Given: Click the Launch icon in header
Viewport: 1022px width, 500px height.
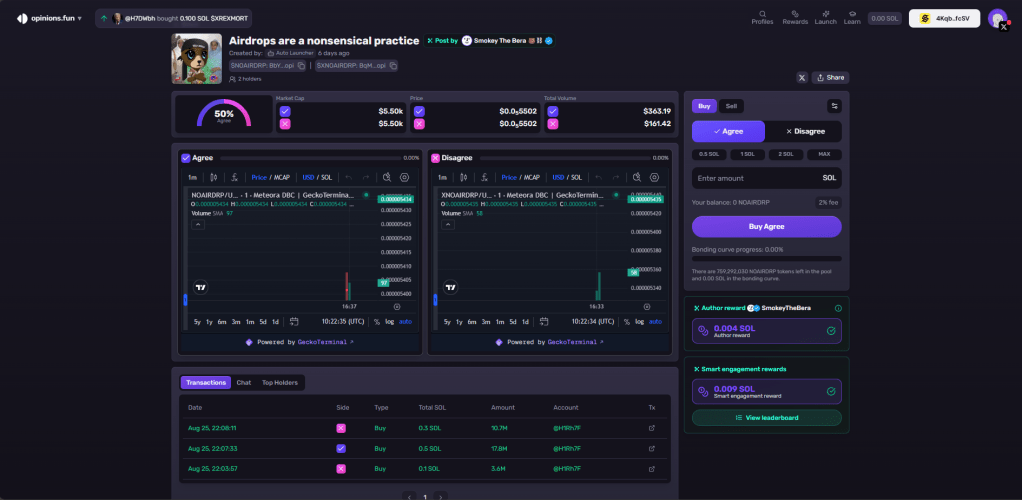Looking at the screenshot, I should coord(825,14).
